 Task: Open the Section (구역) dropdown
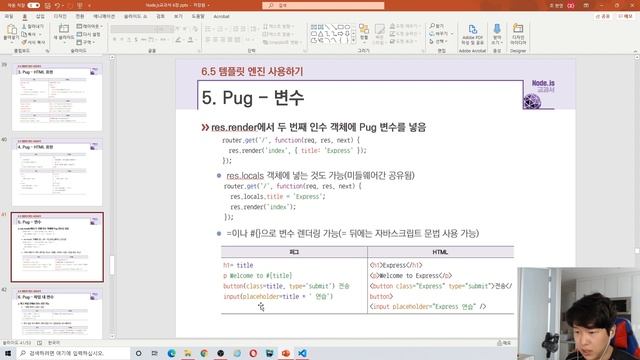[x=86, y=42]
